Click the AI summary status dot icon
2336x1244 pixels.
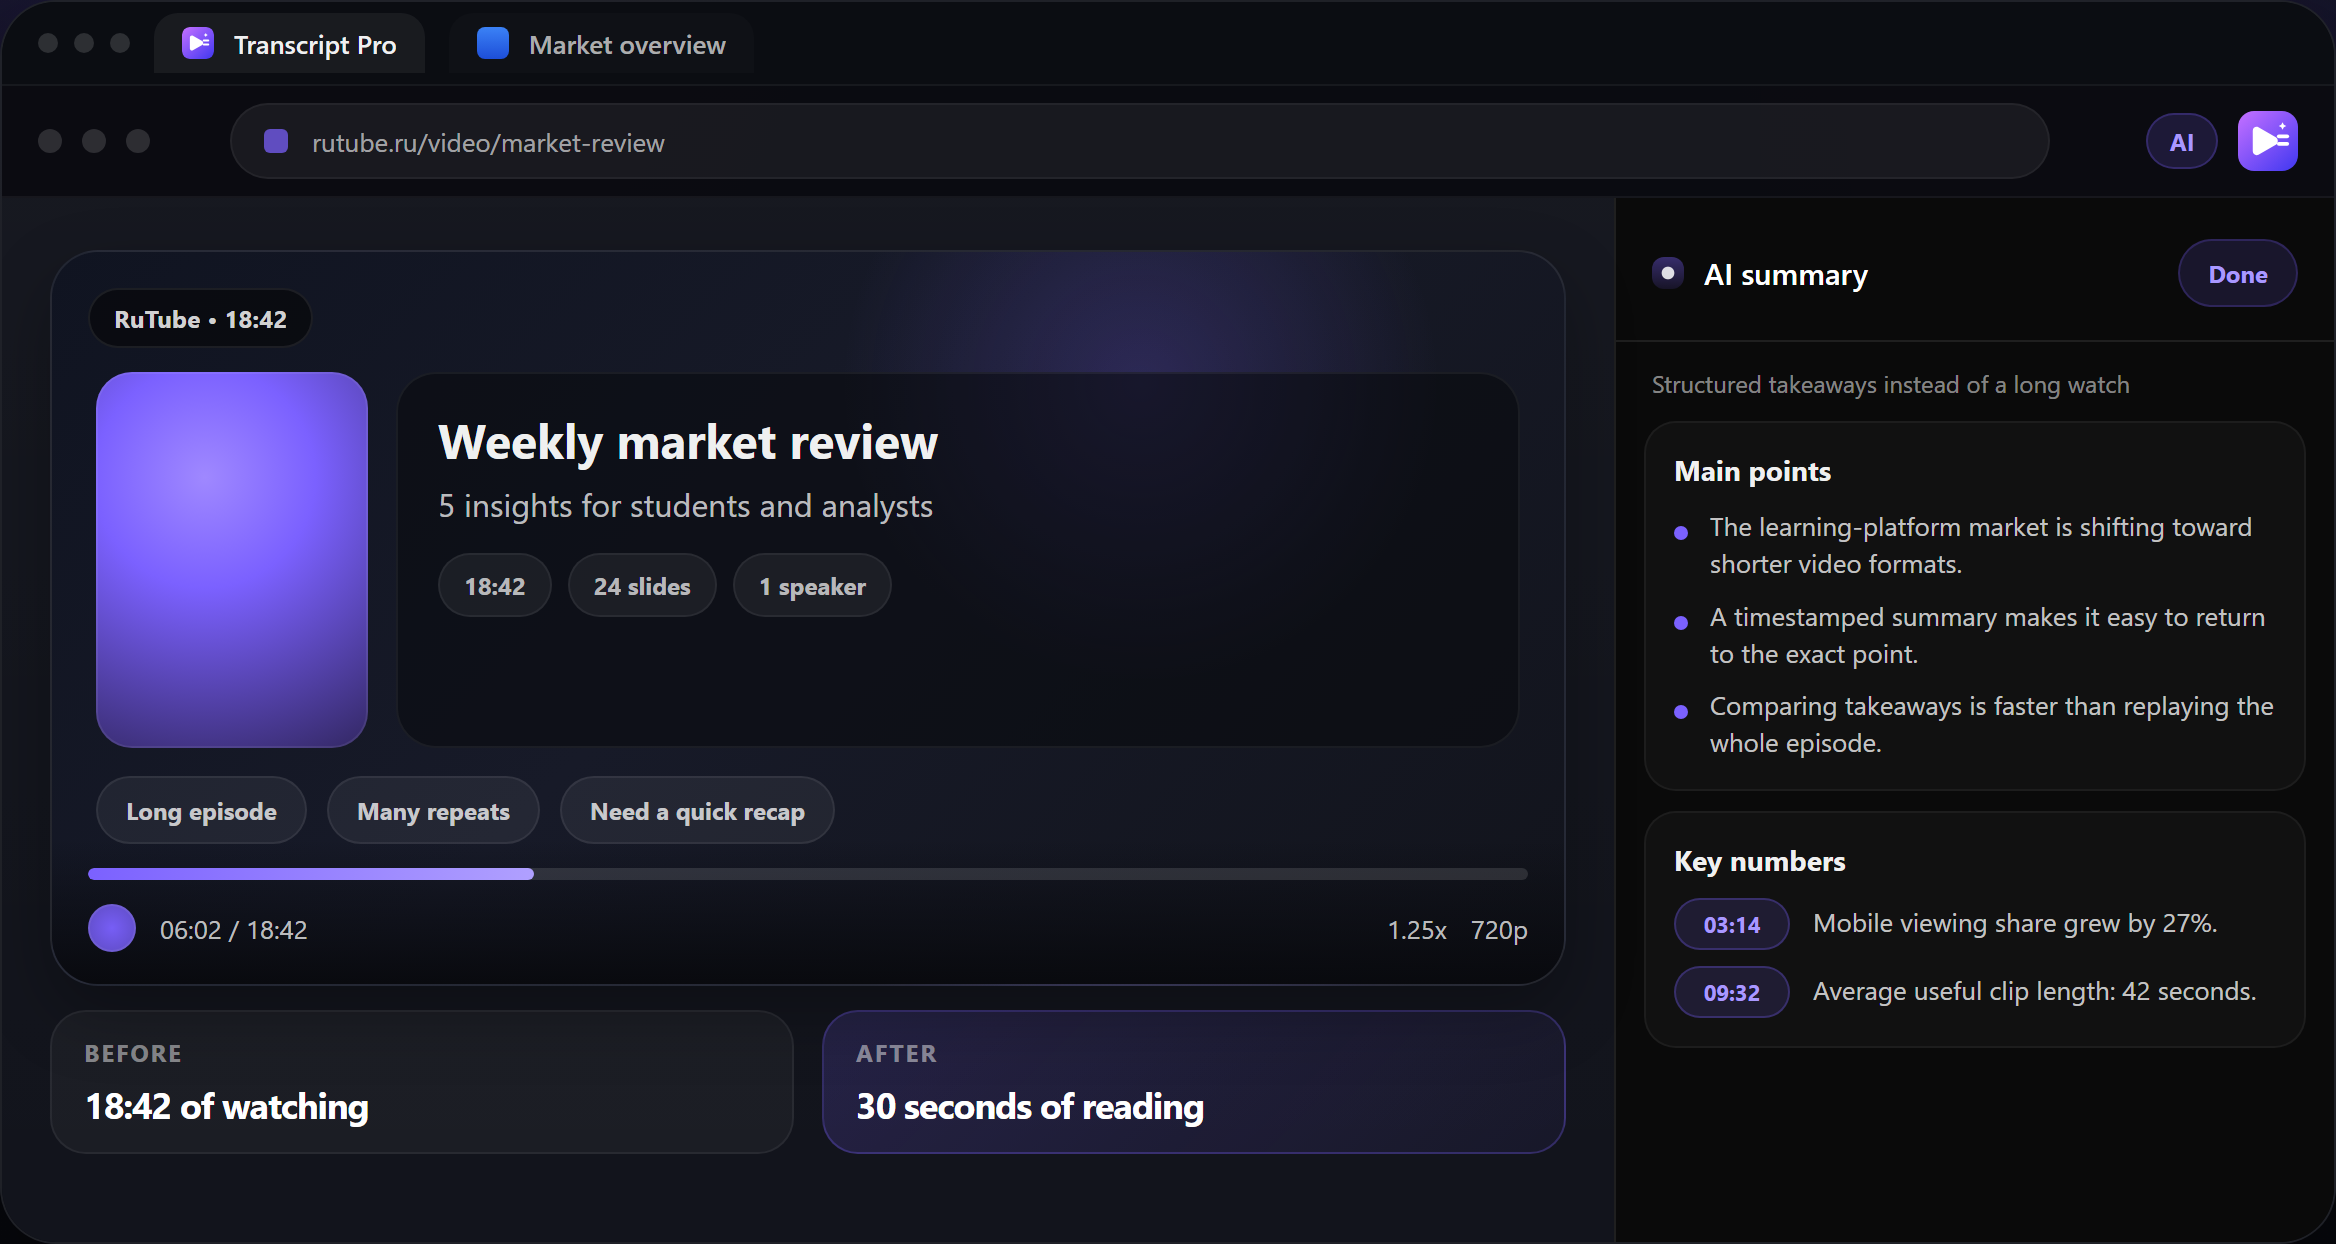click(x=1668, y=273)
